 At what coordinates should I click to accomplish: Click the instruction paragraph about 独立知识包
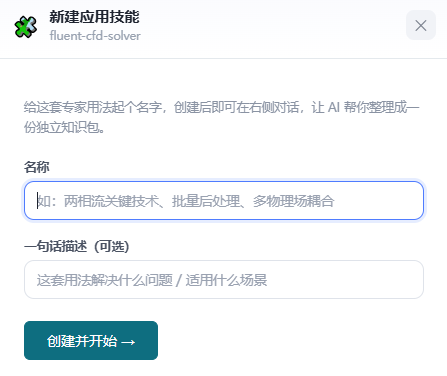221,117
